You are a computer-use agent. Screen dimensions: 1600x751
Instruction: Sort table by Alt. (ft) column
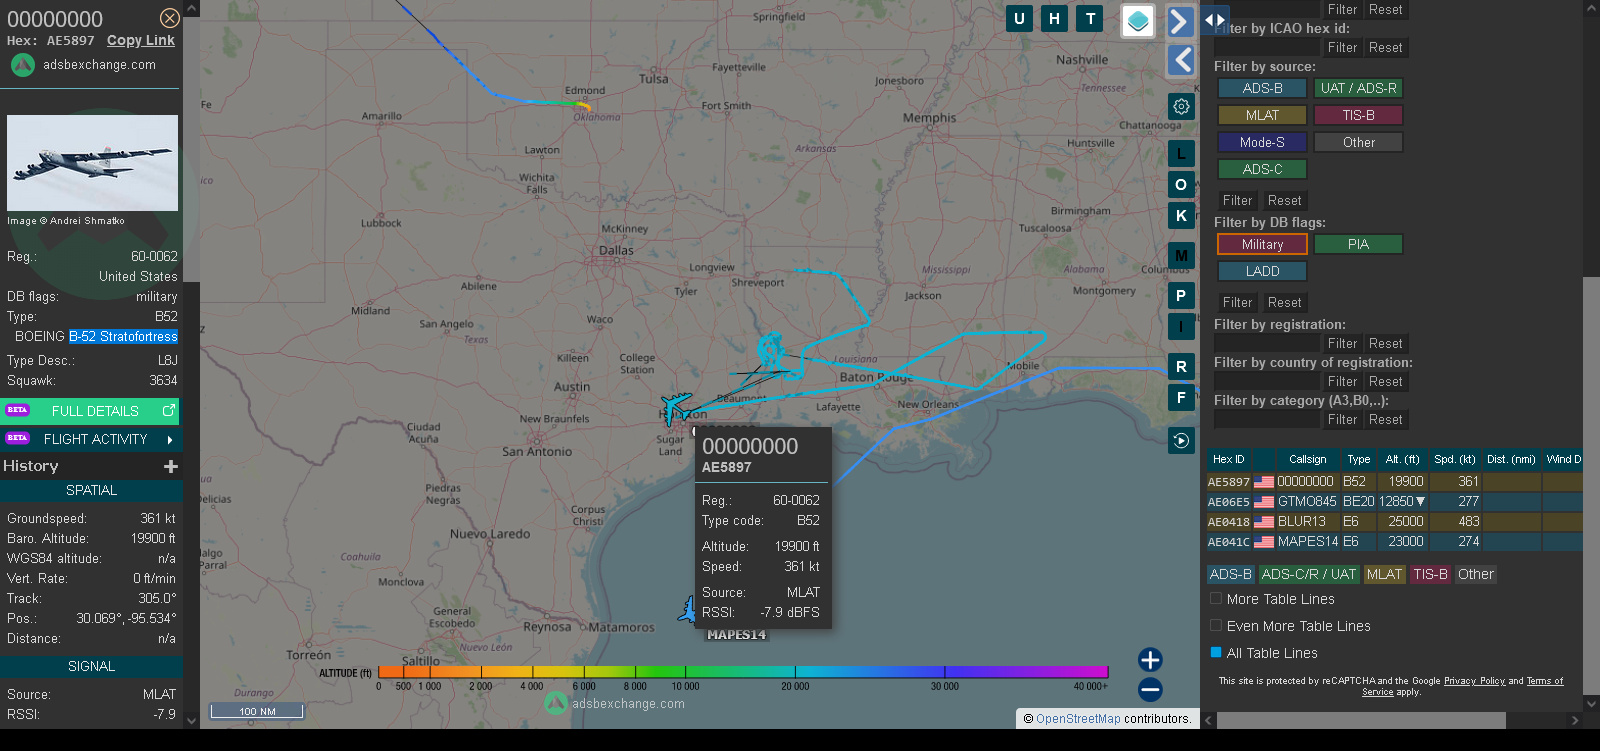tap(1402, 459)
